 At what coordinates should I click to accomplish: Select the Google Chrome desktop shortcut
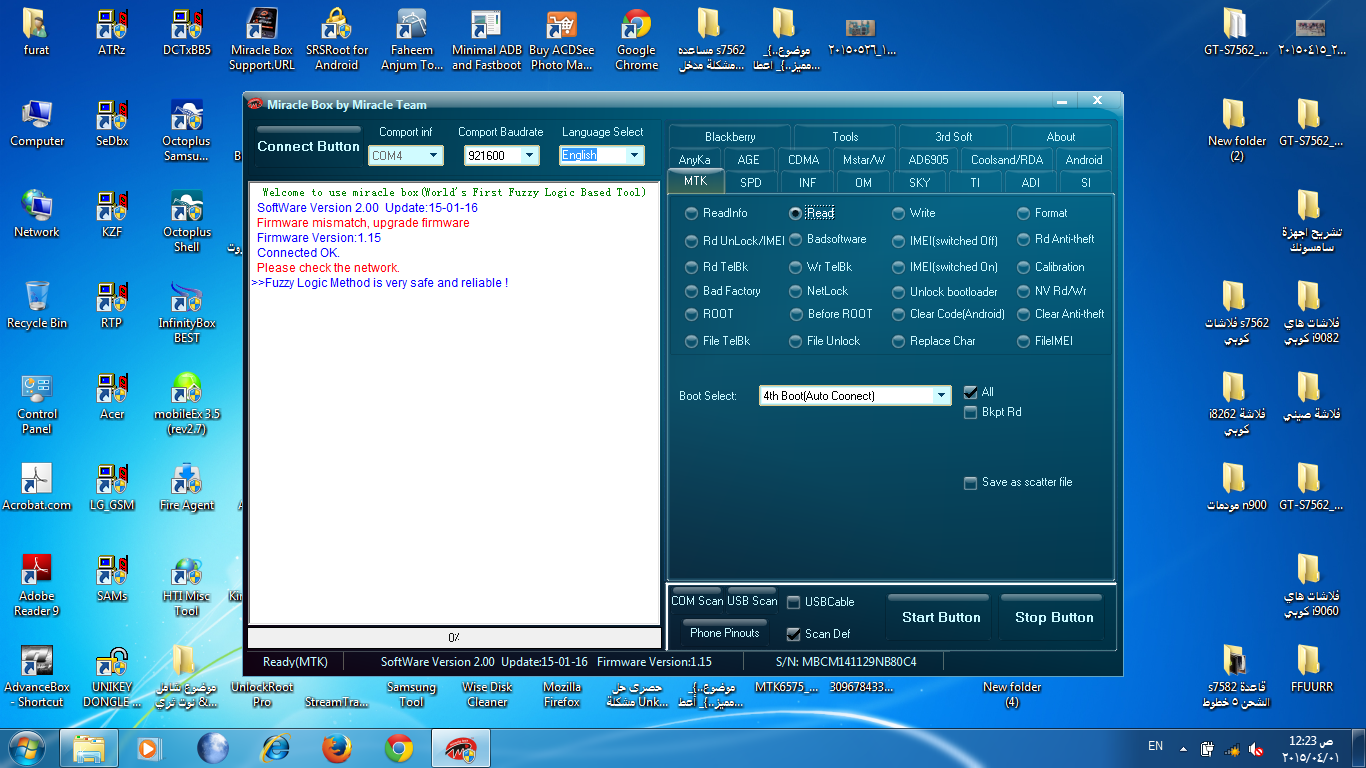click(637, 40)
